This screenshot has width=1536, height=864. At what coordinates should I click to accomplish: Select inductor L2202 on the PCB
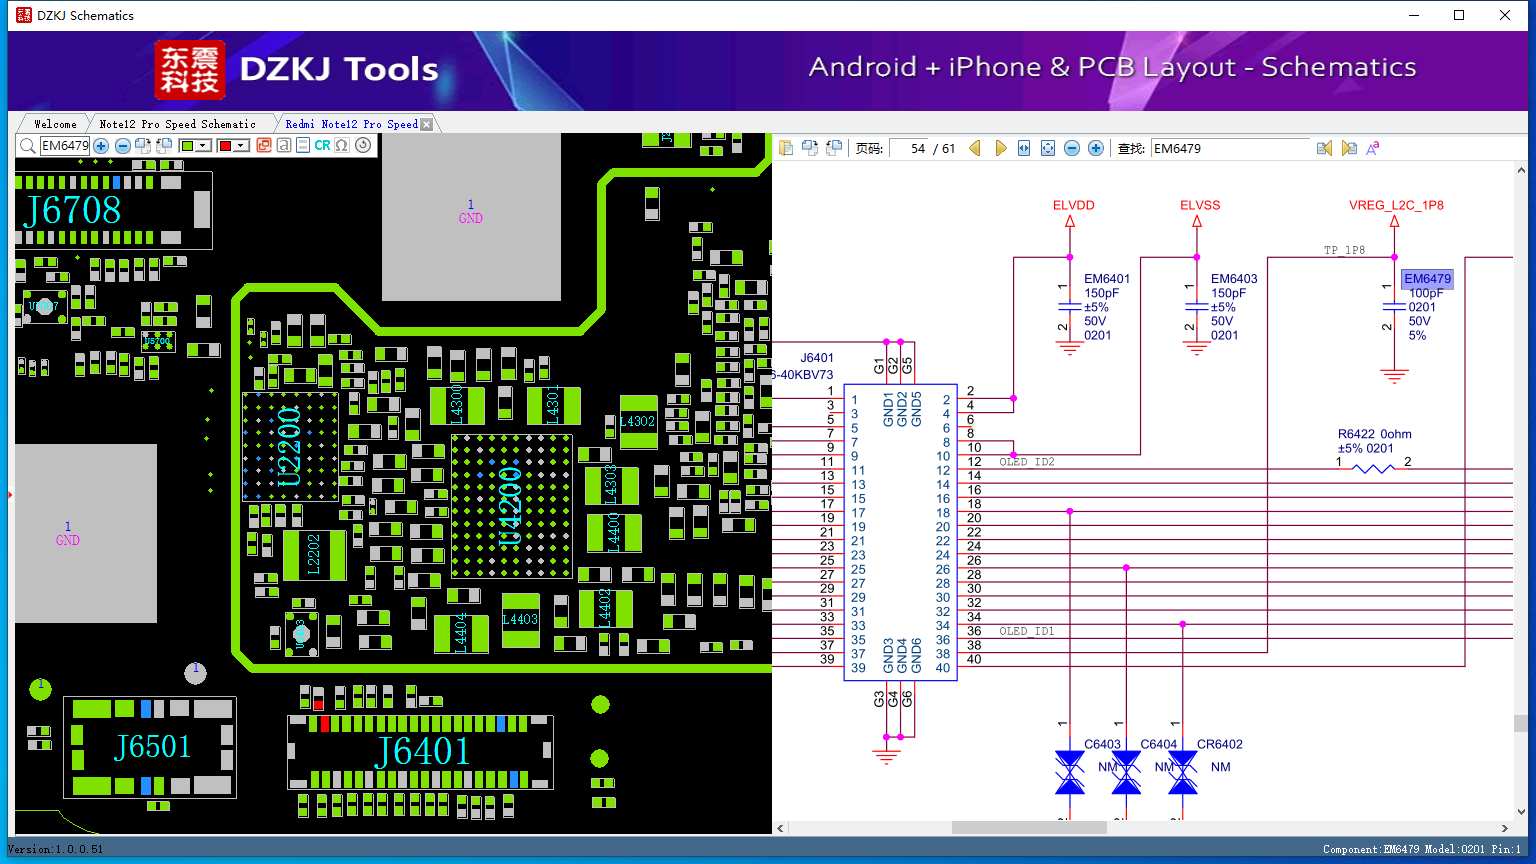(x=314, y=554)
